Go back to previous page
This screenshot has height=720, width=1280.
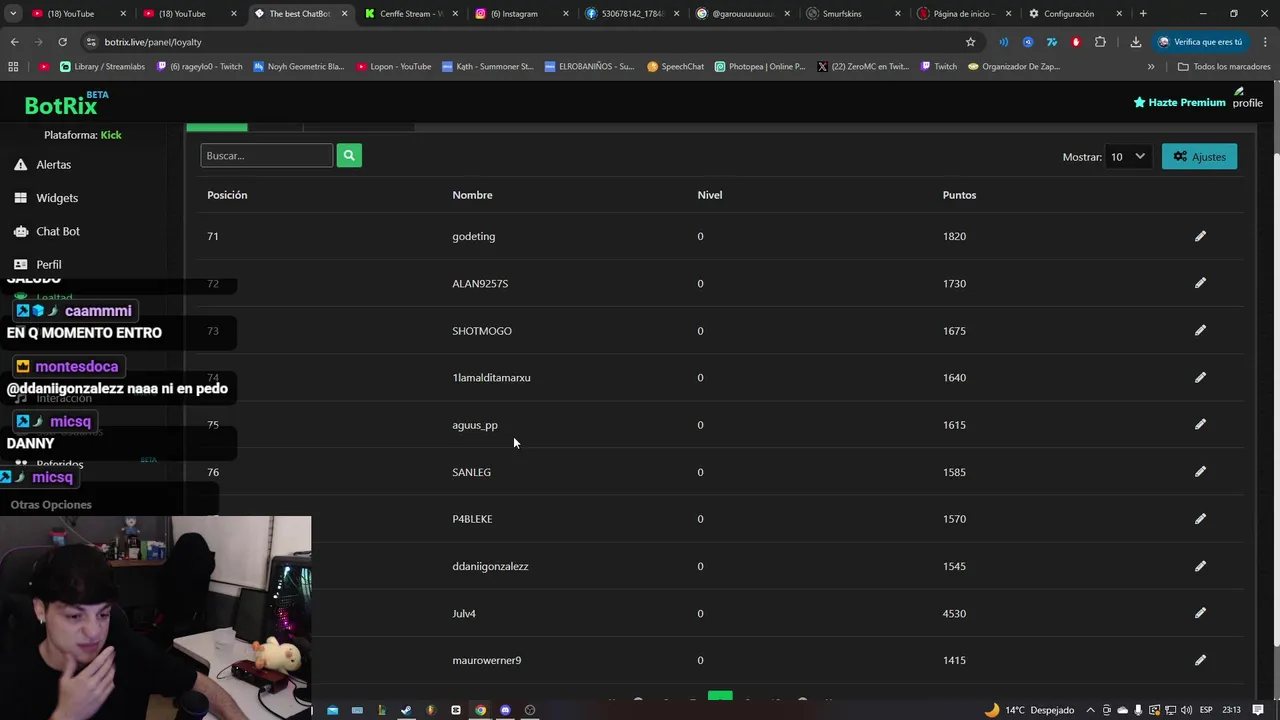tap(14, 42)
